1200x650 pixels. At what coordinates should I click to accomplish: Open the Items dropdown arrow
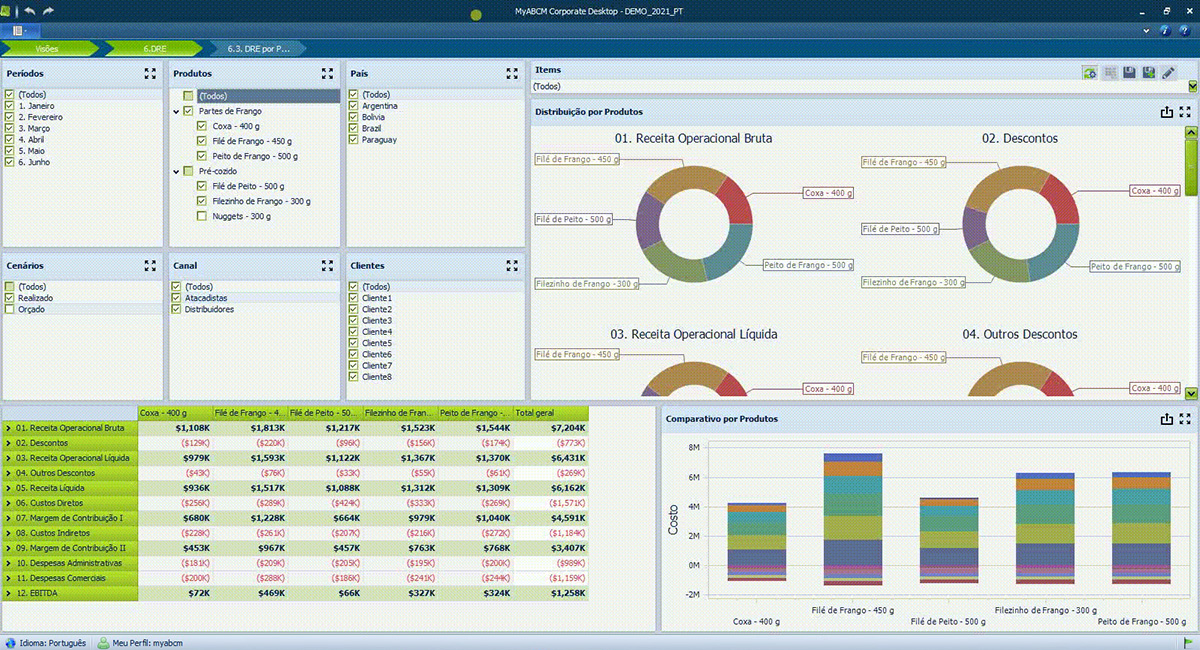(1192, 87)
